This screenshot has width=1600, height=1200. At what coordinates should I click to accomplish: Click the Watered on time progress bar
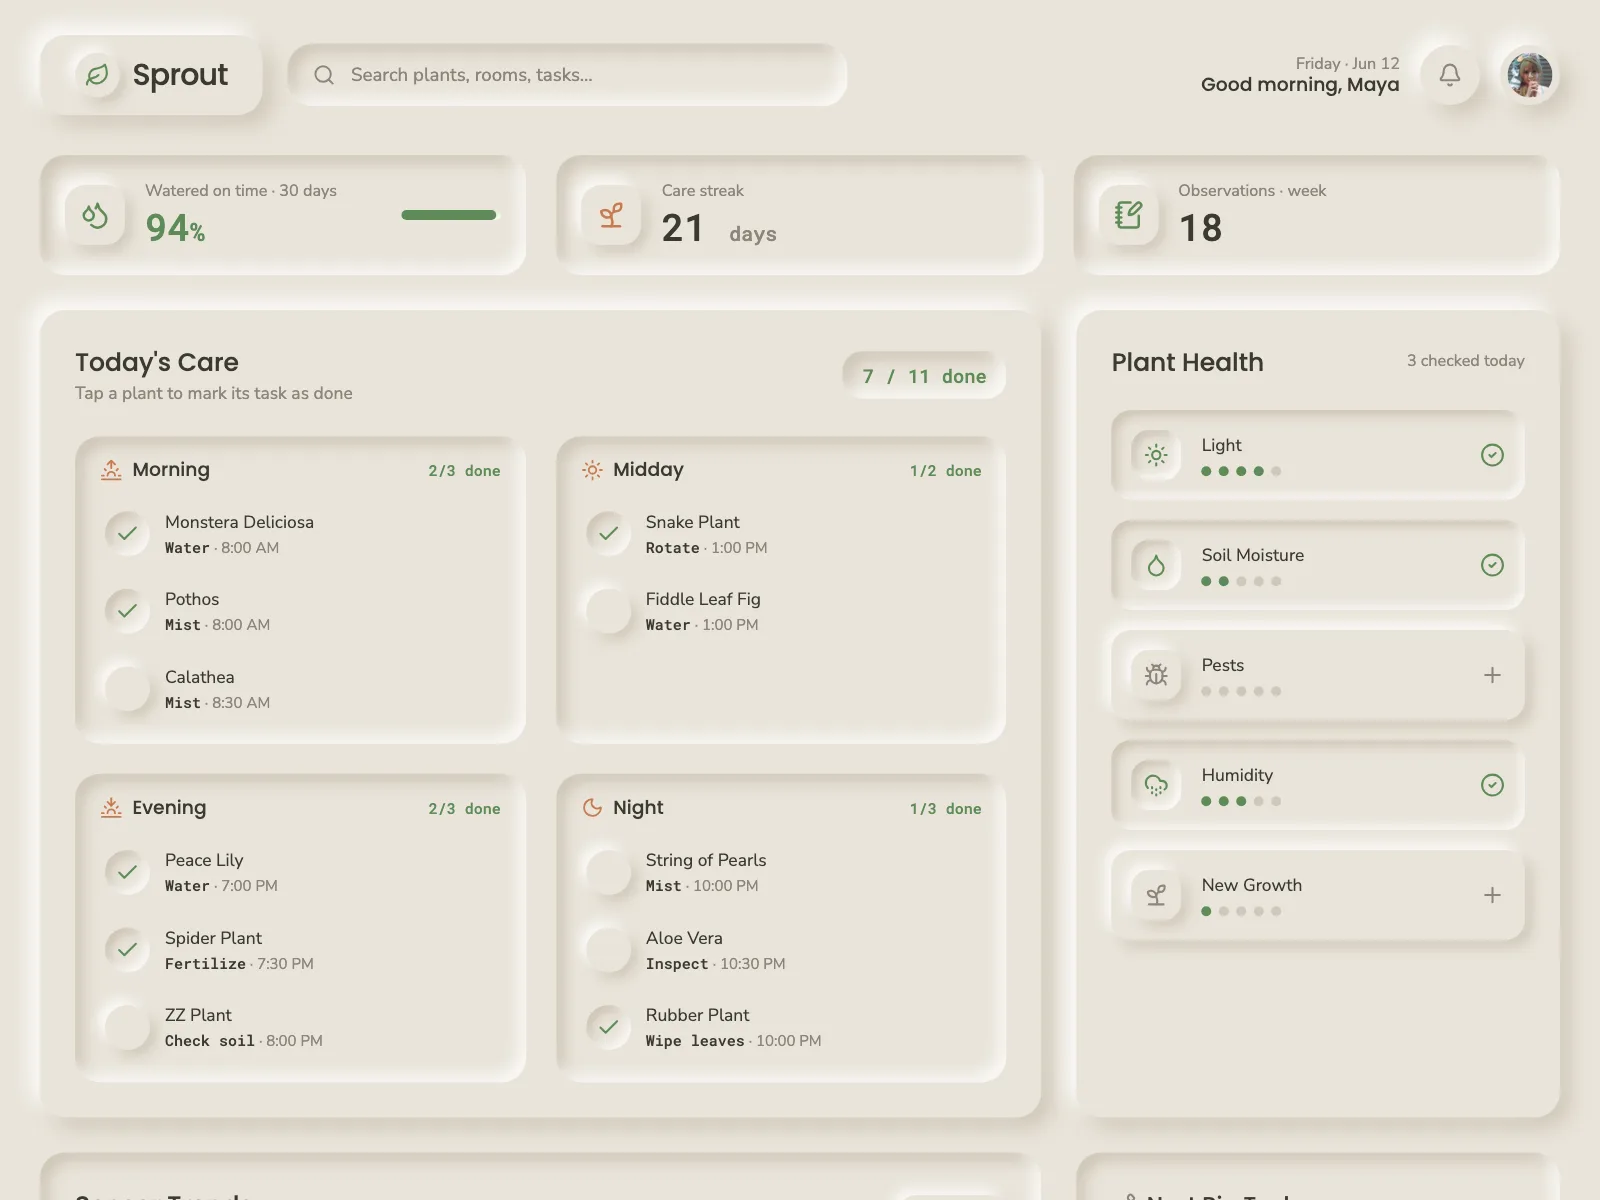pos(449,215)
